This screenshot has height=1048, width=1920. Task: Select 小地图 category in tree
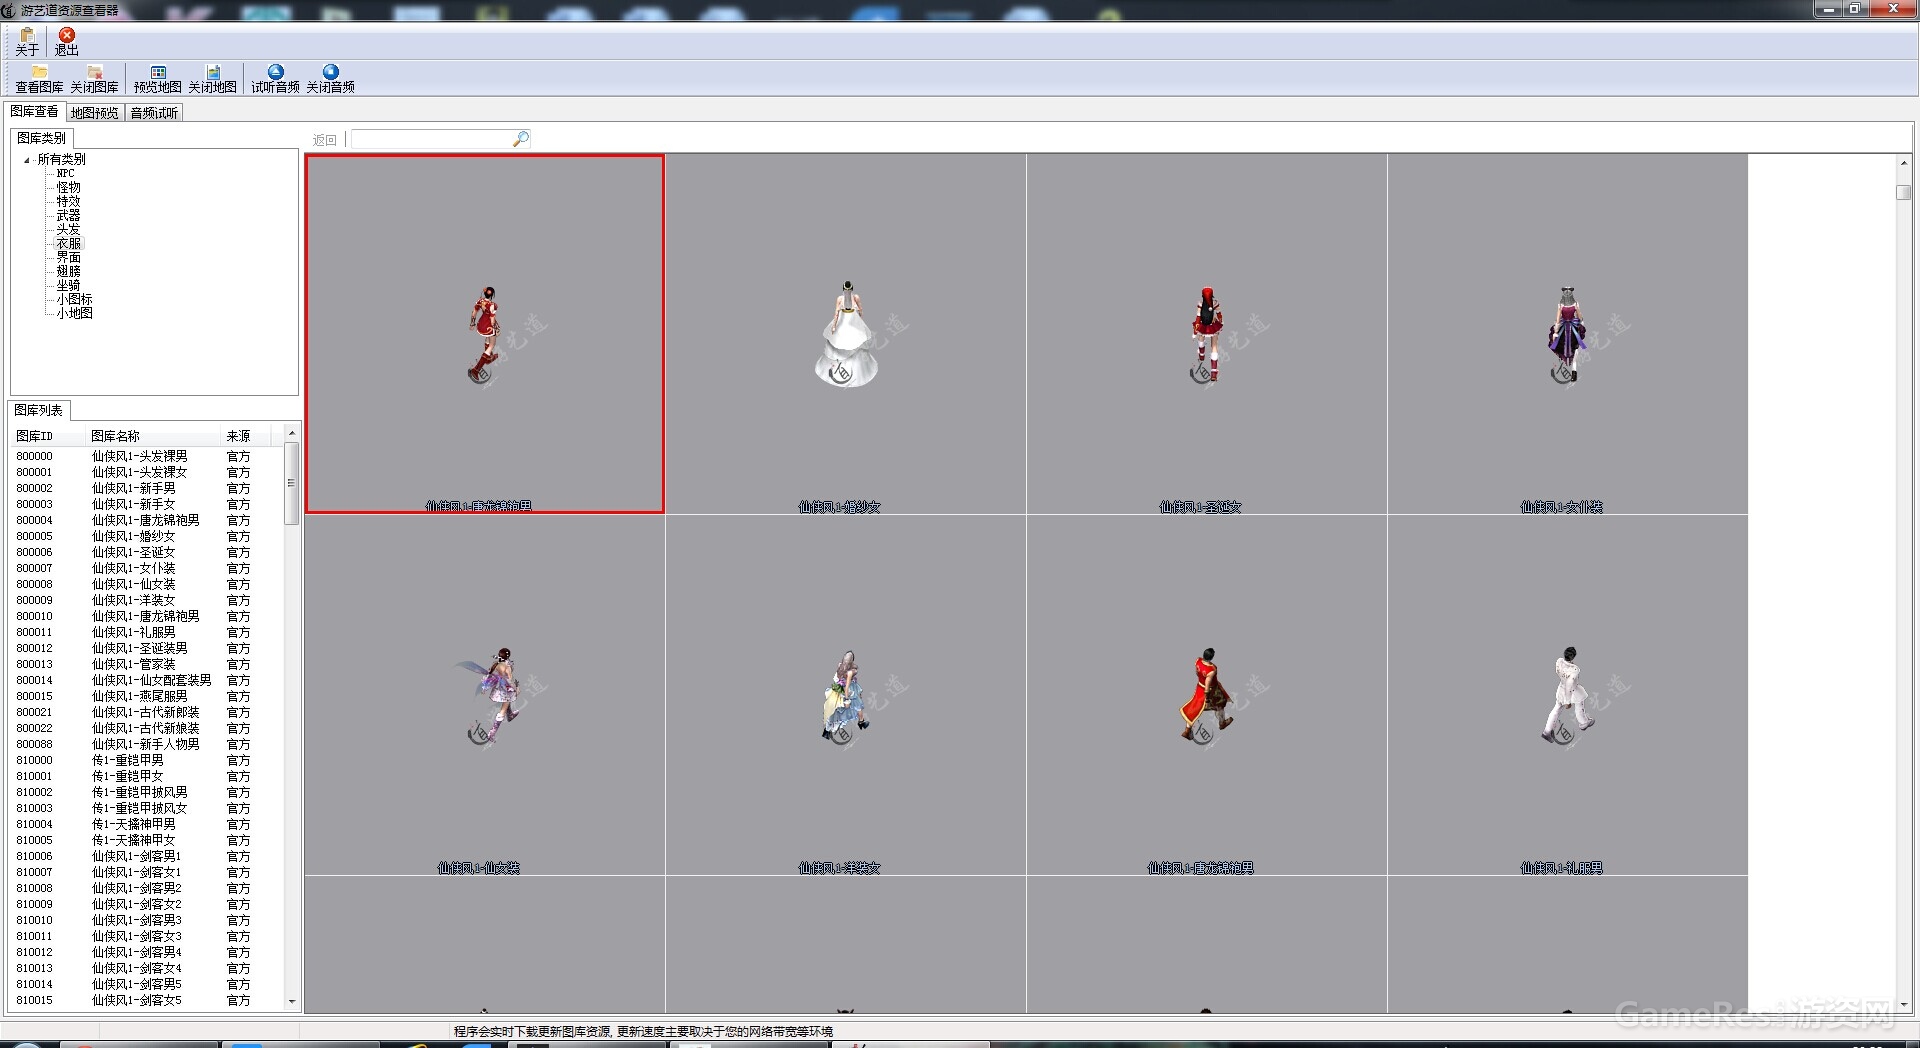point(74,313)
